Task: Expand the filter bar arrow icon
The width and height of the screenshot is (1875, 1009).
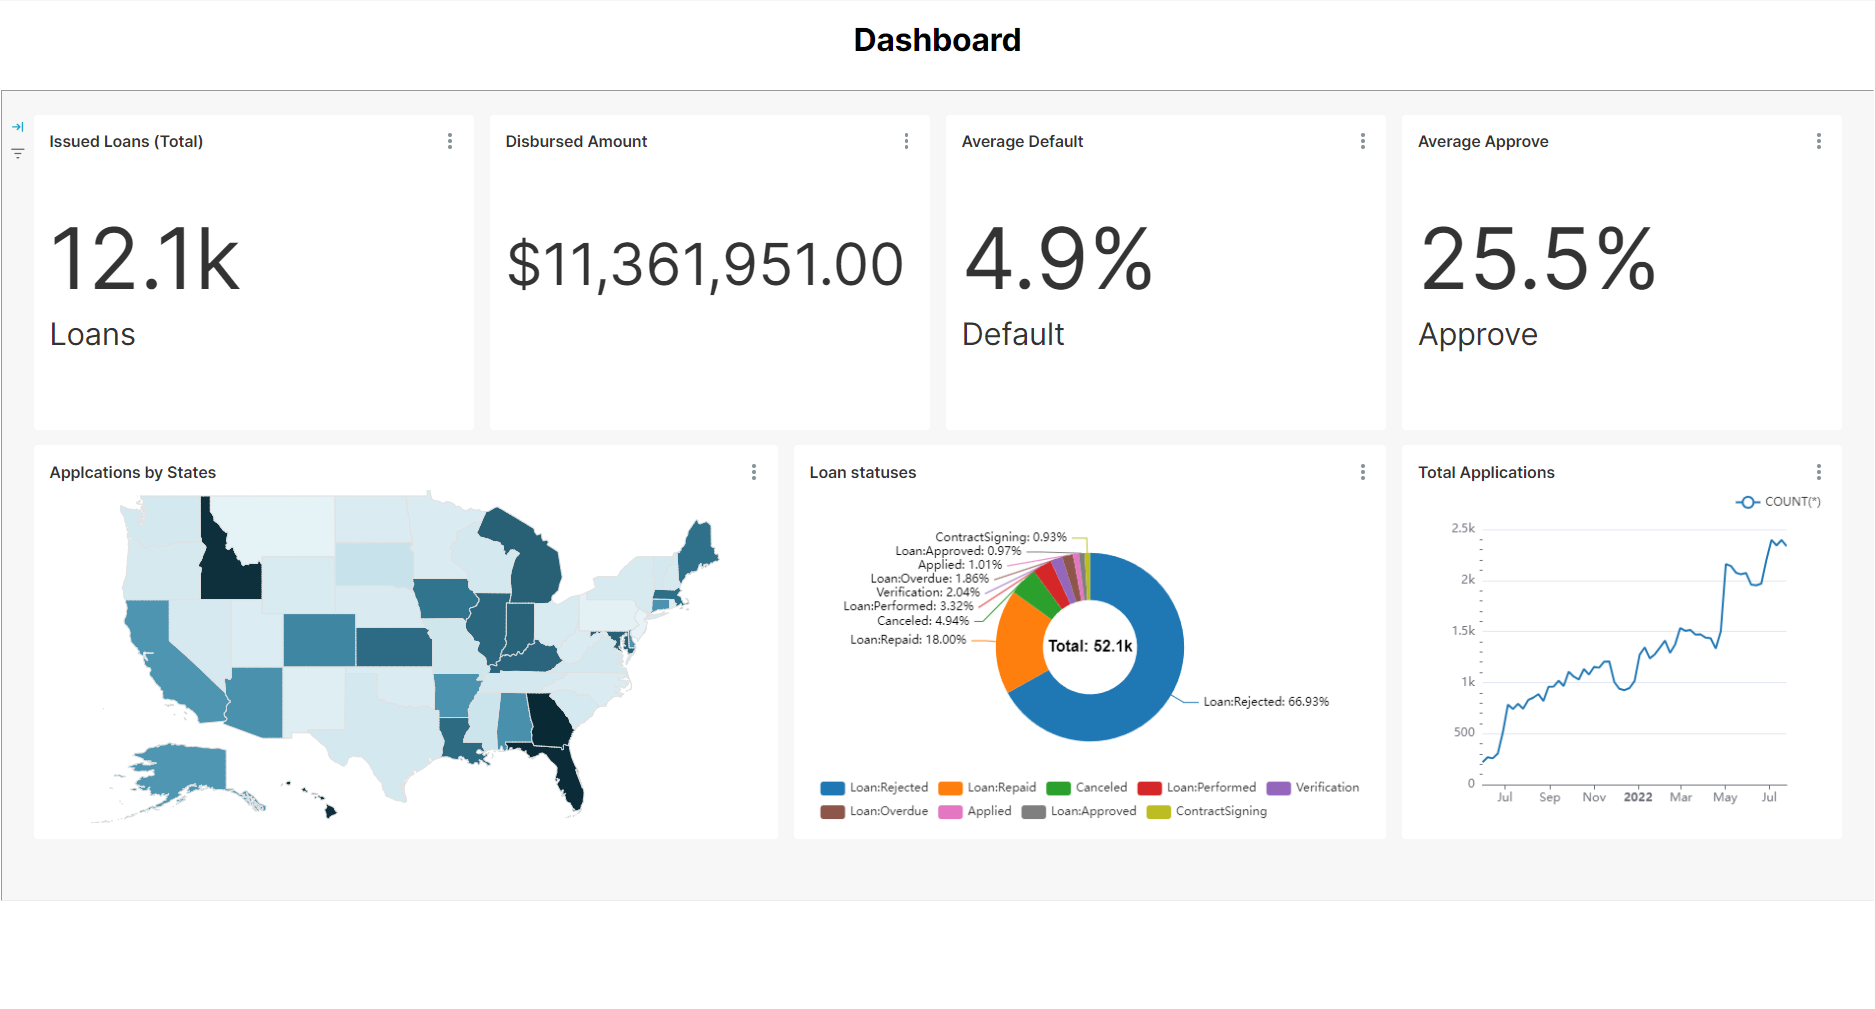Action: (18, 127)
